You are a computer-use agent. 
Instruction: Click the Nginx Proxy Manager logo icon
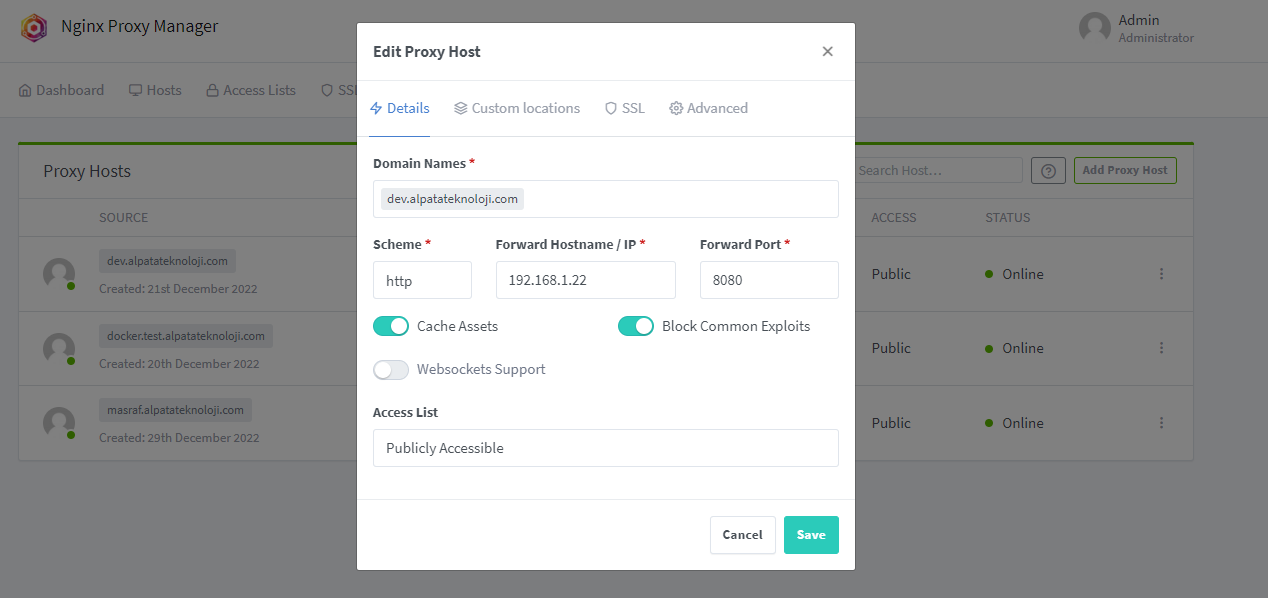34,27
